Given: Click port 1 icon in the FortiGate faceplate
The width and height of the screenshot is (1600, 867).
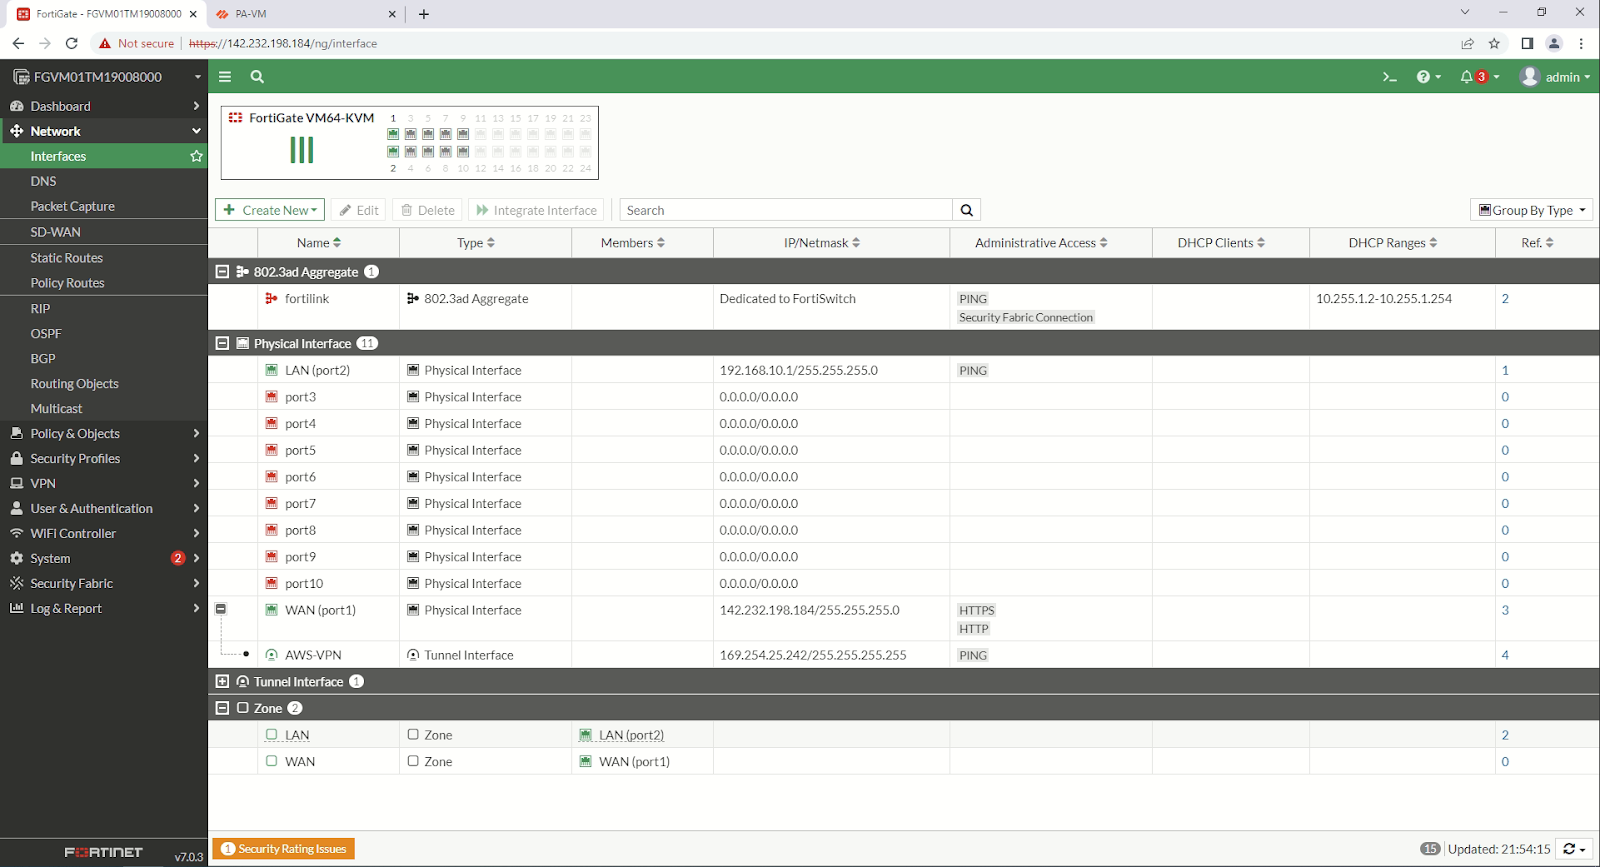Looking at the screenshot, I should point(393,134).
